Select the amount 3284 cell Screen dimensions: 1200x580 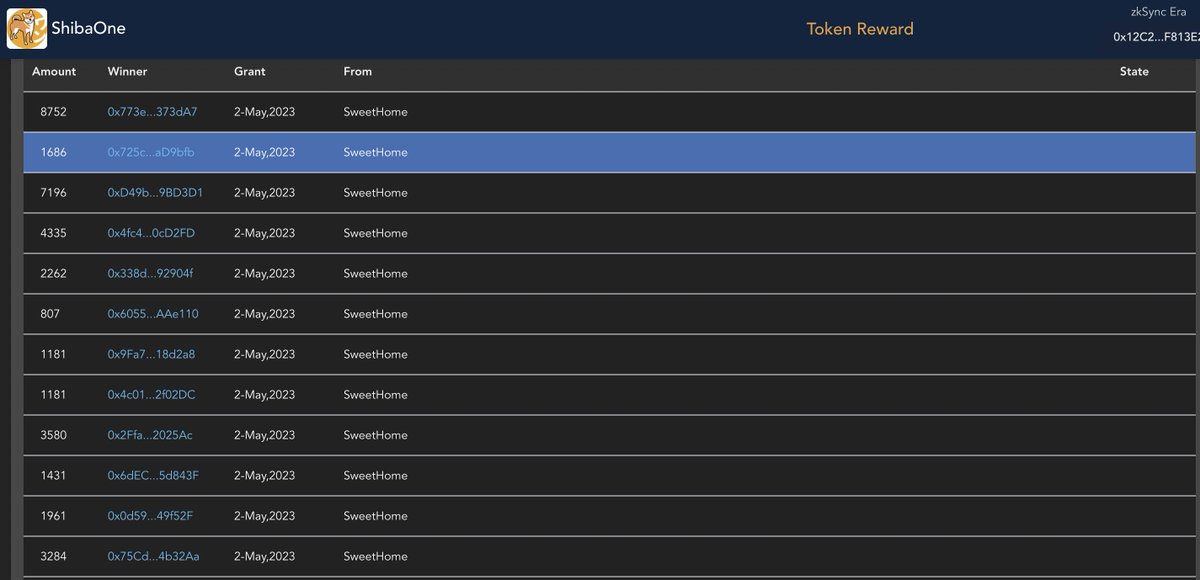[x=53, y=556]
